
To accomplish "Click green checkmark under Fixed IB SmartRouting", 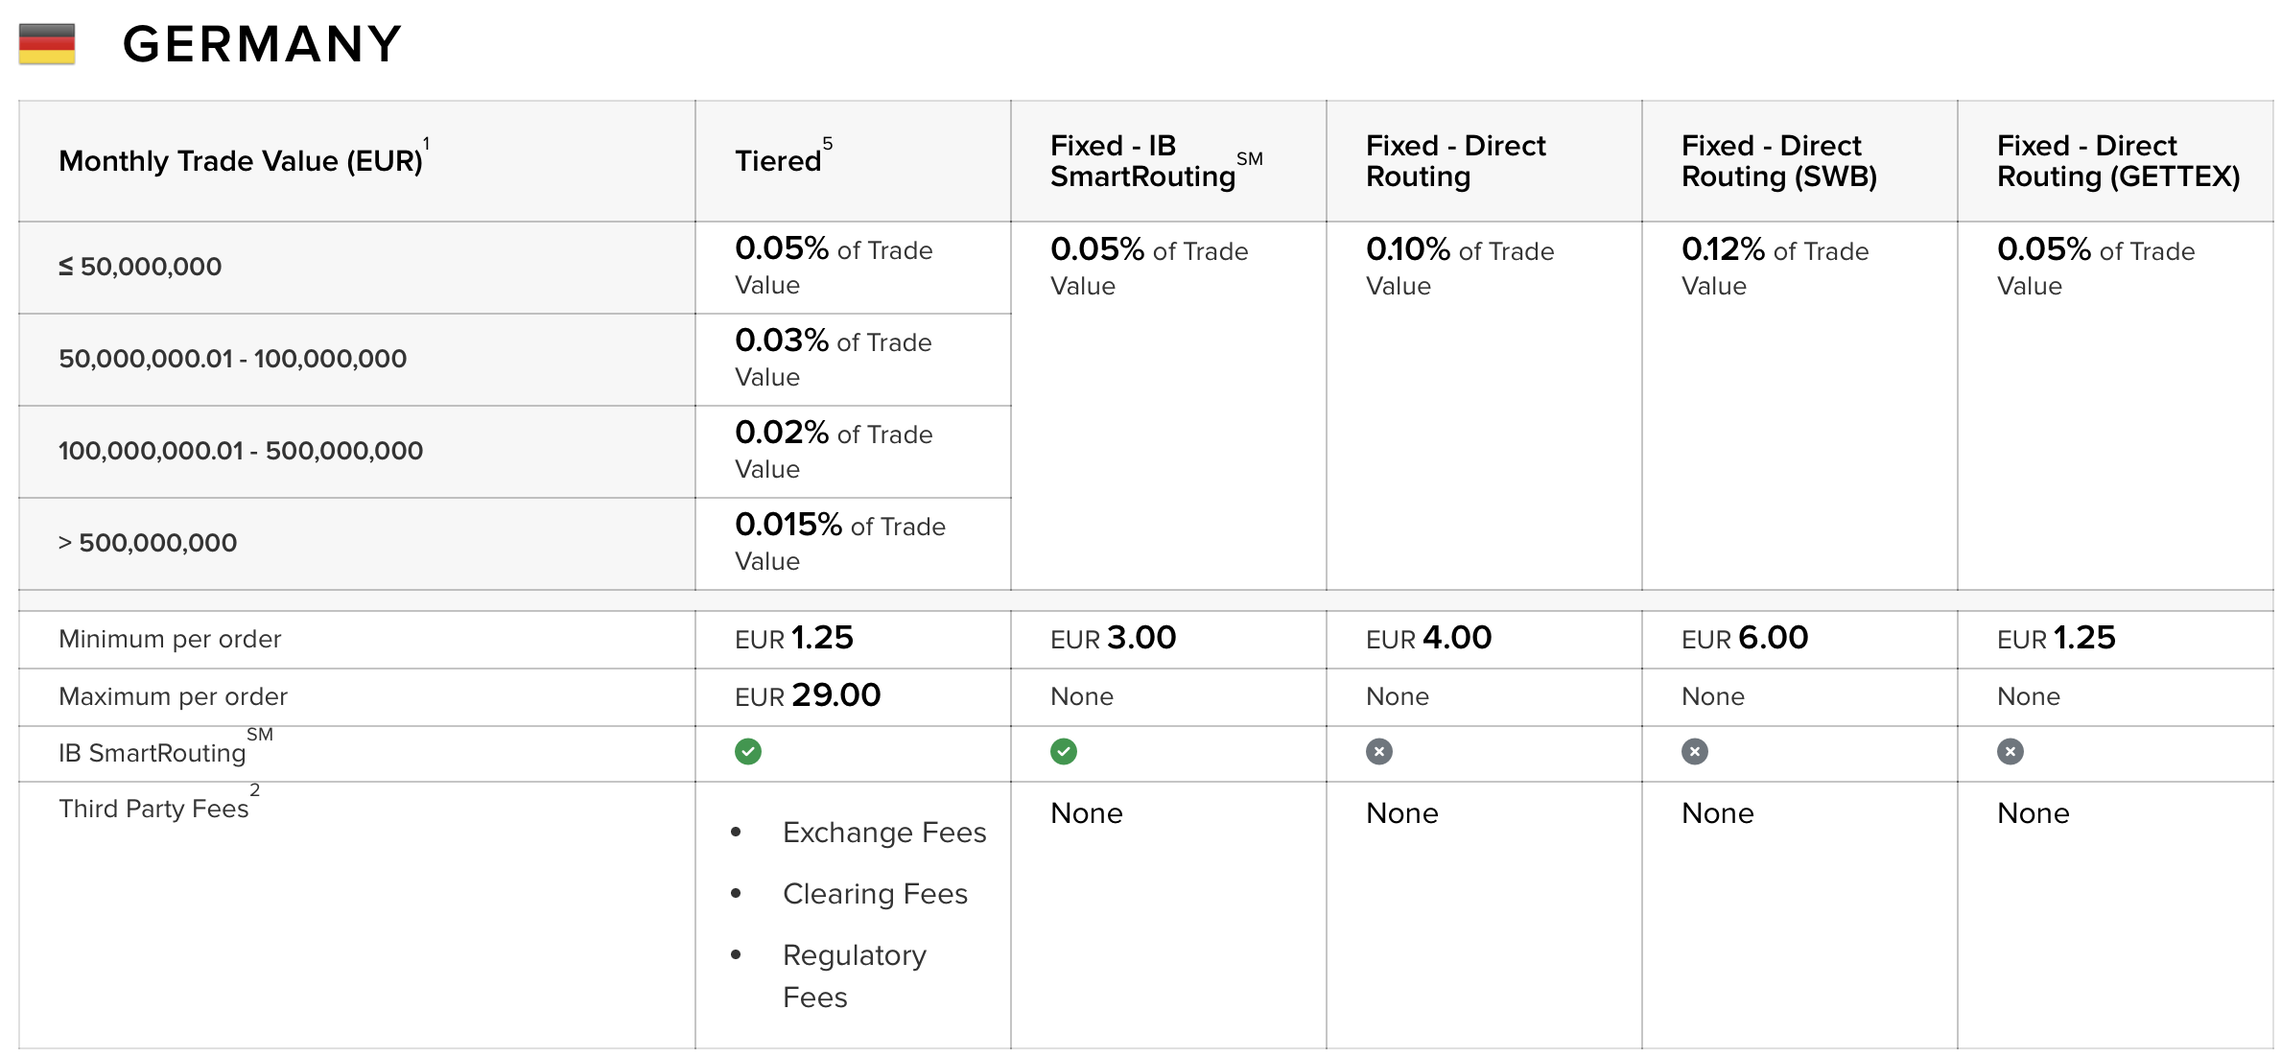I will click(1063, 752).
